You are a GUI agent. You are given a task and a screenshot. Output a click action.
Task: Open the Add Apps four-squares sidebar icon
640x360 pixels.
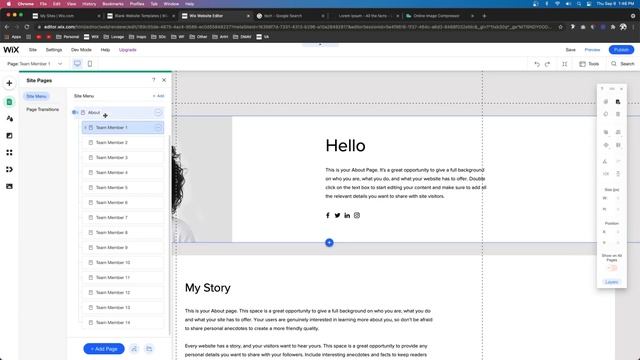coord(9,153)
